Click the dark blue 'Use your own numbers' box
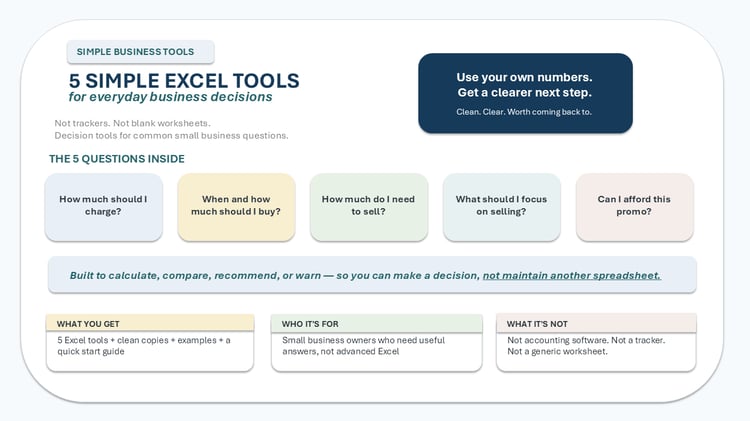 (525, 93)
